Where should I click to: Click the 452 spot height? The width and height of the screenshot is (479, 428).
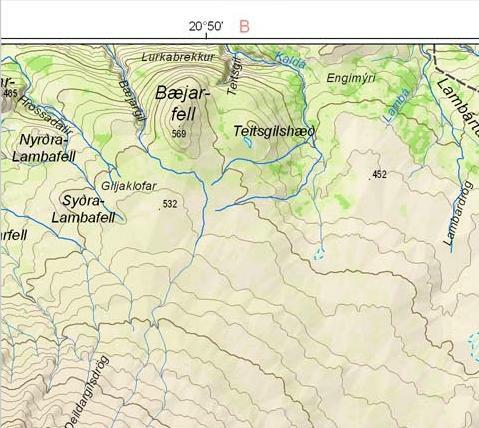pyautogui.click(x=379, y=174)
